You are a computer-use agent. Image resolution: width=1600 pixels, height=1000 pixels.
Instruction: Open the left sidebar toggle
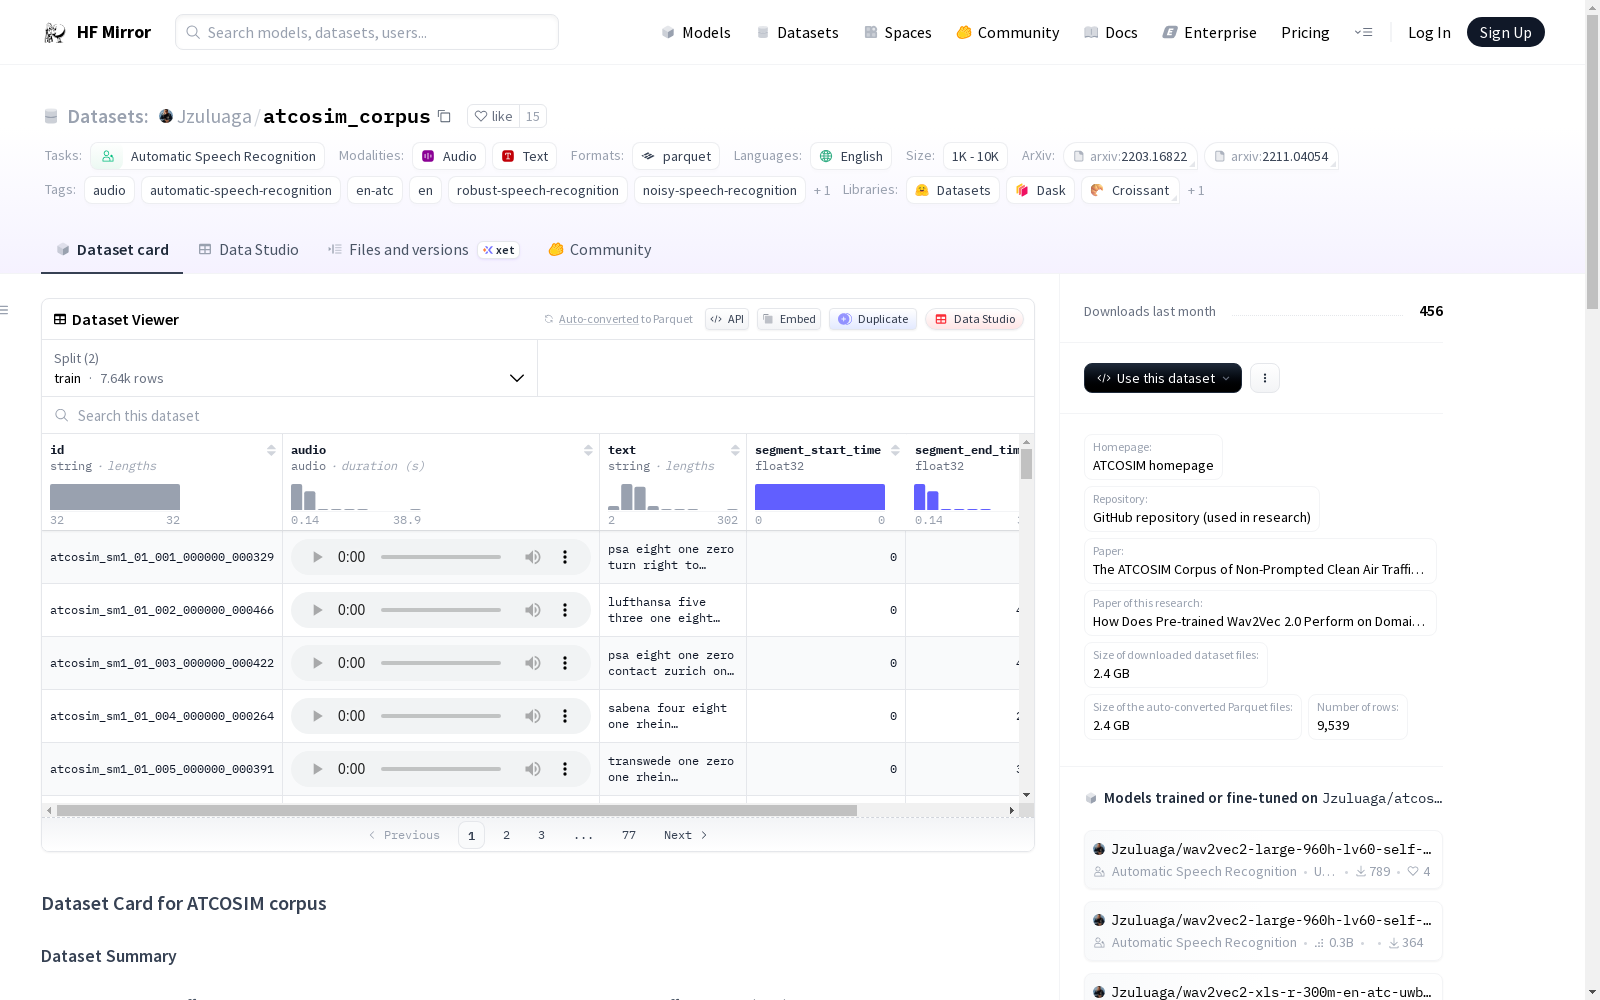pyautogui.click(x=4, y=310)
